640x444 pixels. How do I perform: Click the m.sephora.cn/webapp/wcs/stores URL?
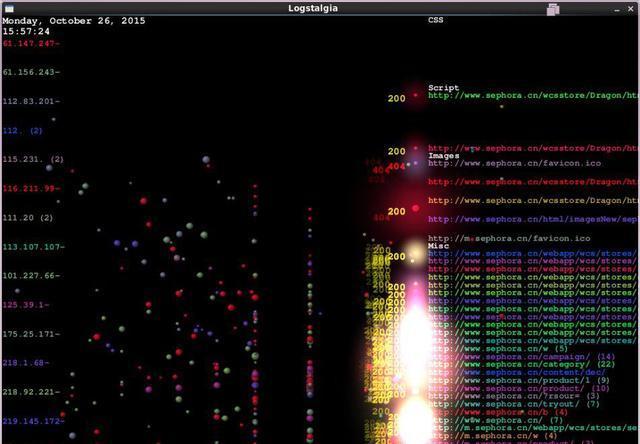click(x=533, y=428)
